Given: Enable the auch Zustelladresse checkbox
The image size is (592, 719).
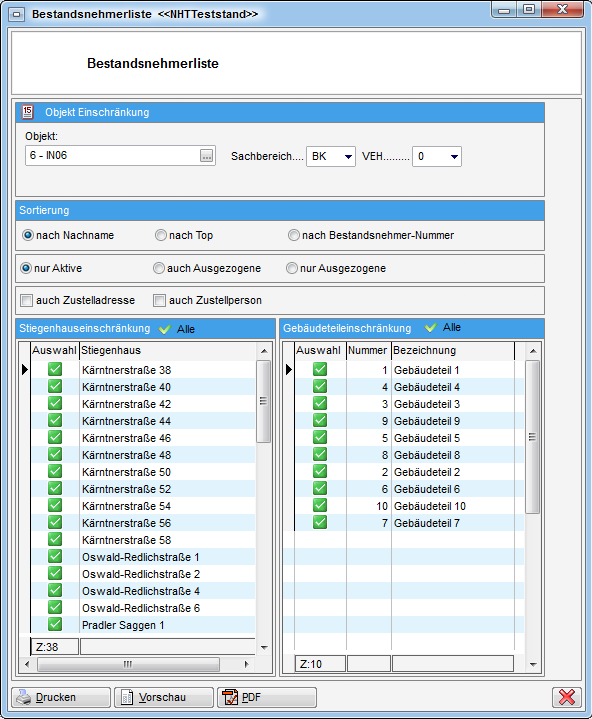Looking at the screenshot, I should (x=27, y=300).
